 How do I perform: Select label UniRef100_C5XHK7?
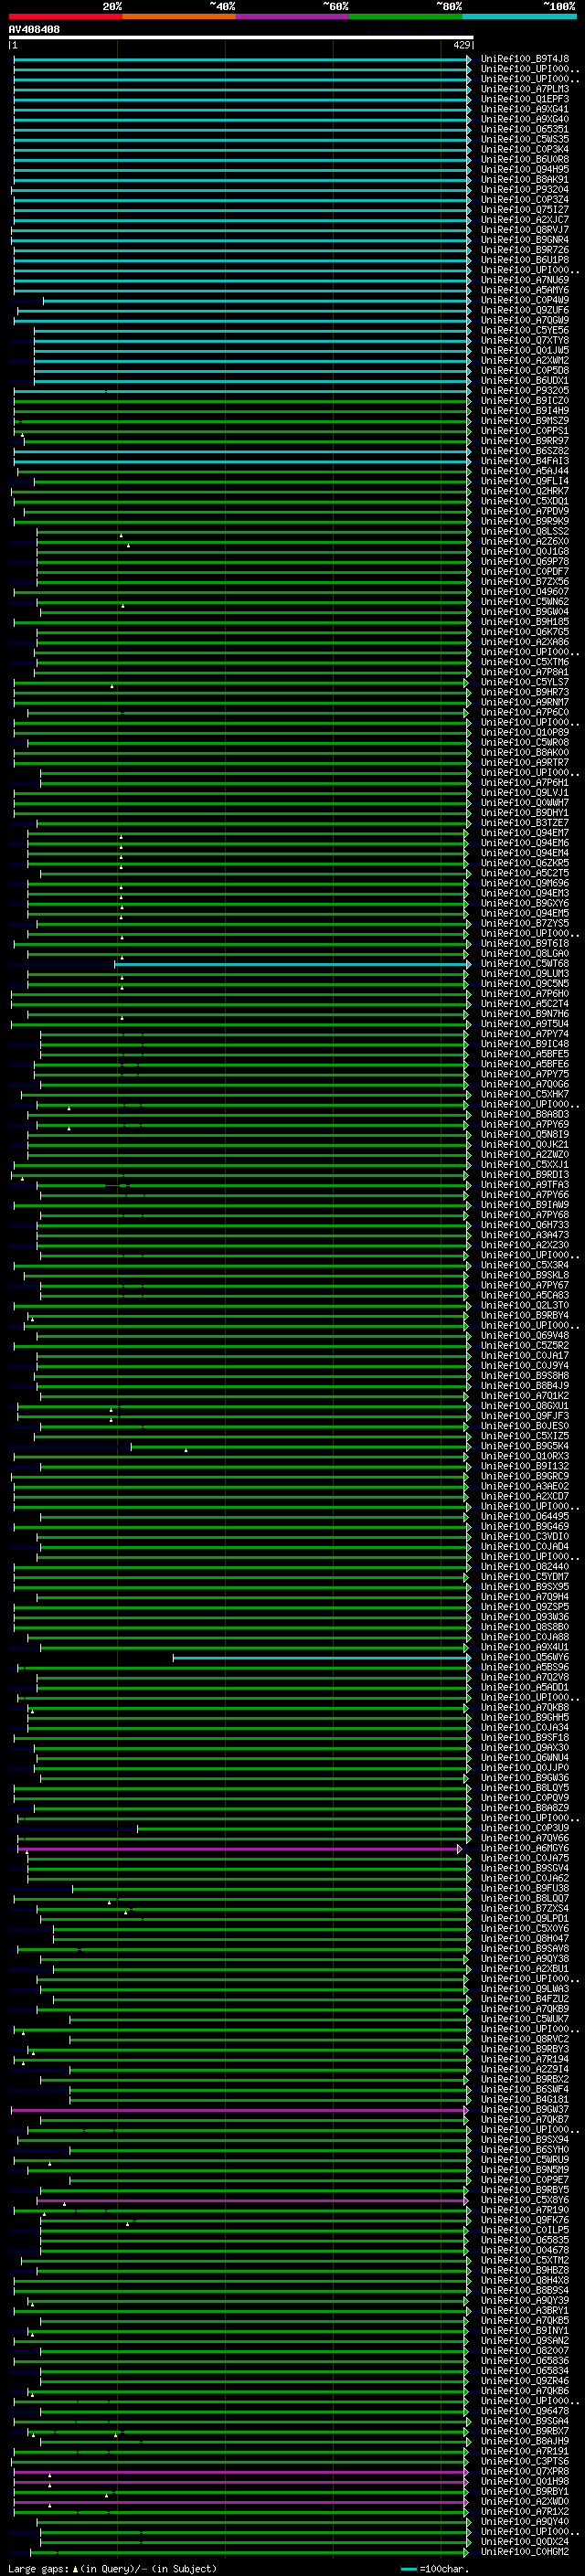525,1094
